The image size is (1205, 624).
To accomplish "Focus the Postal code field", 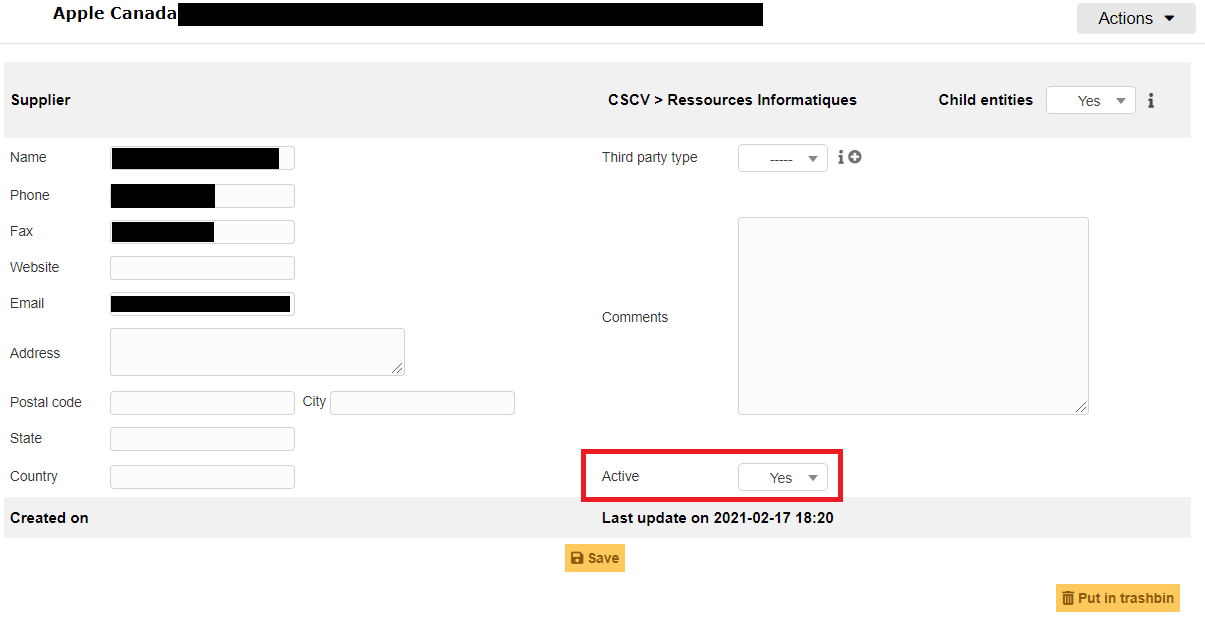I will pos(202,403).
